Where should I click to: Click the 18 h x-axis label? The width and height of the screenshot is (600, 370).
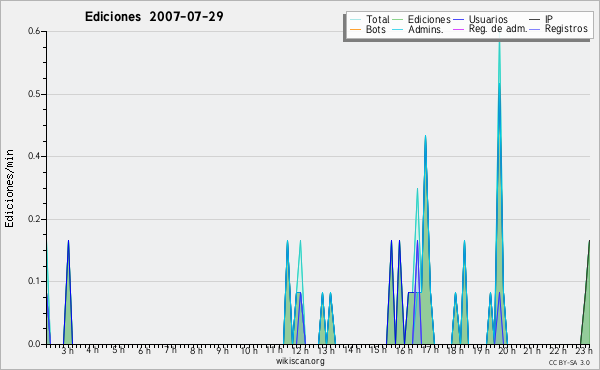pyautogui.click(x=455, y=350)
